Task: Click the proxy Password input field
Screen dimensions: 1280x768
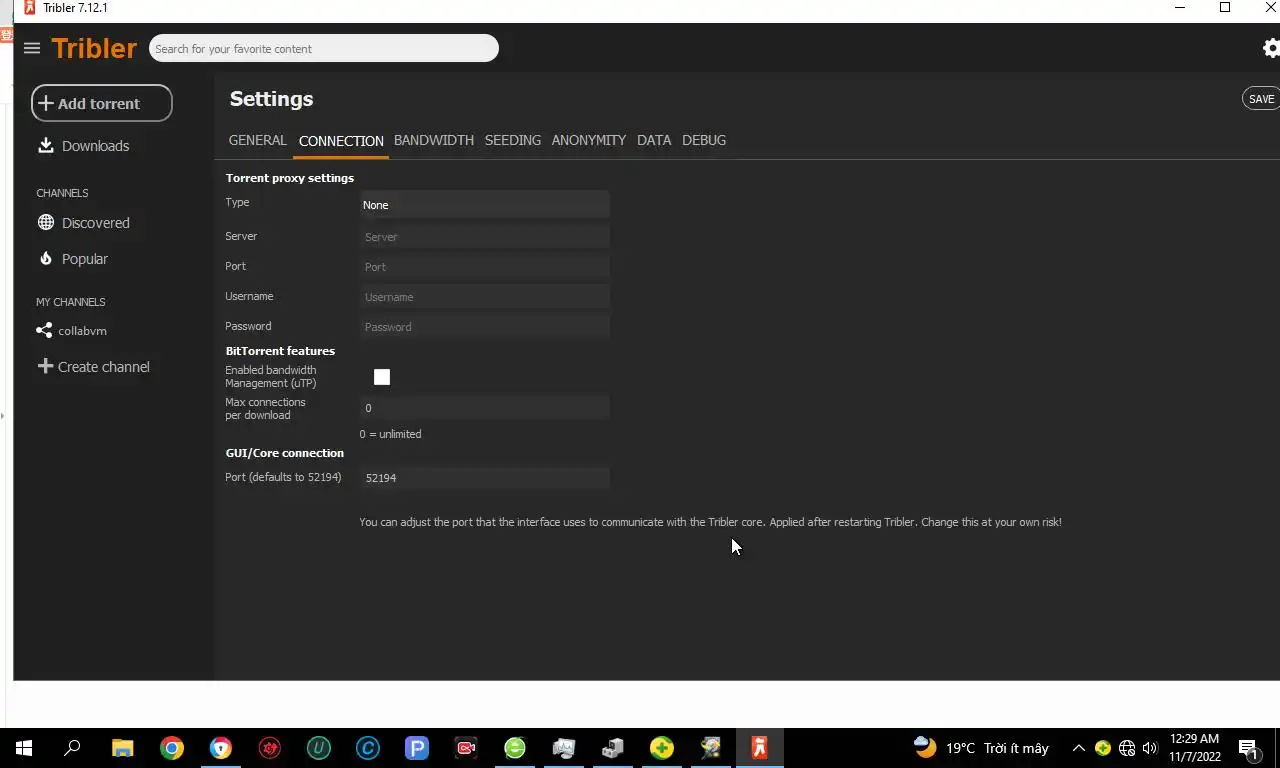Action: [484, 327]
